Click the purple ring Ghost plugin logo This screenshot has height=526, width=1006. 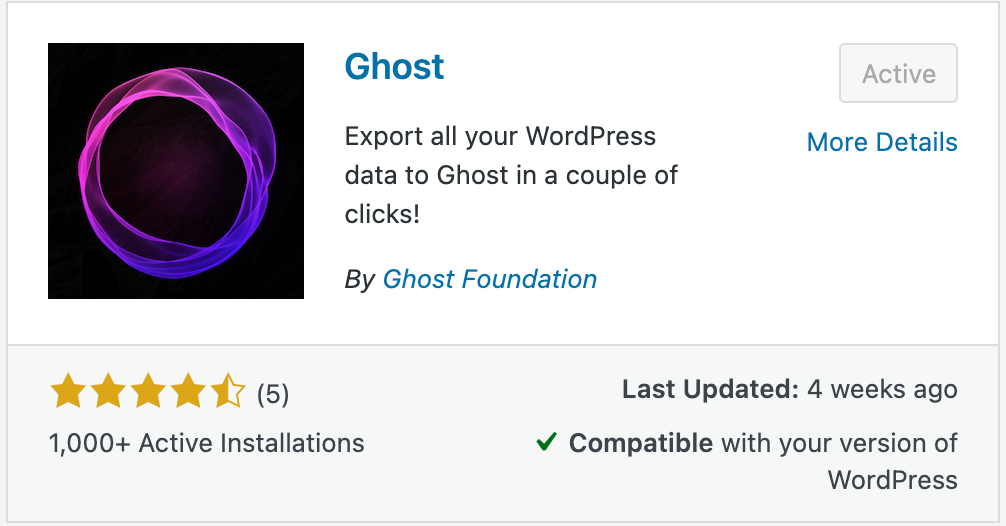[176, 171]
